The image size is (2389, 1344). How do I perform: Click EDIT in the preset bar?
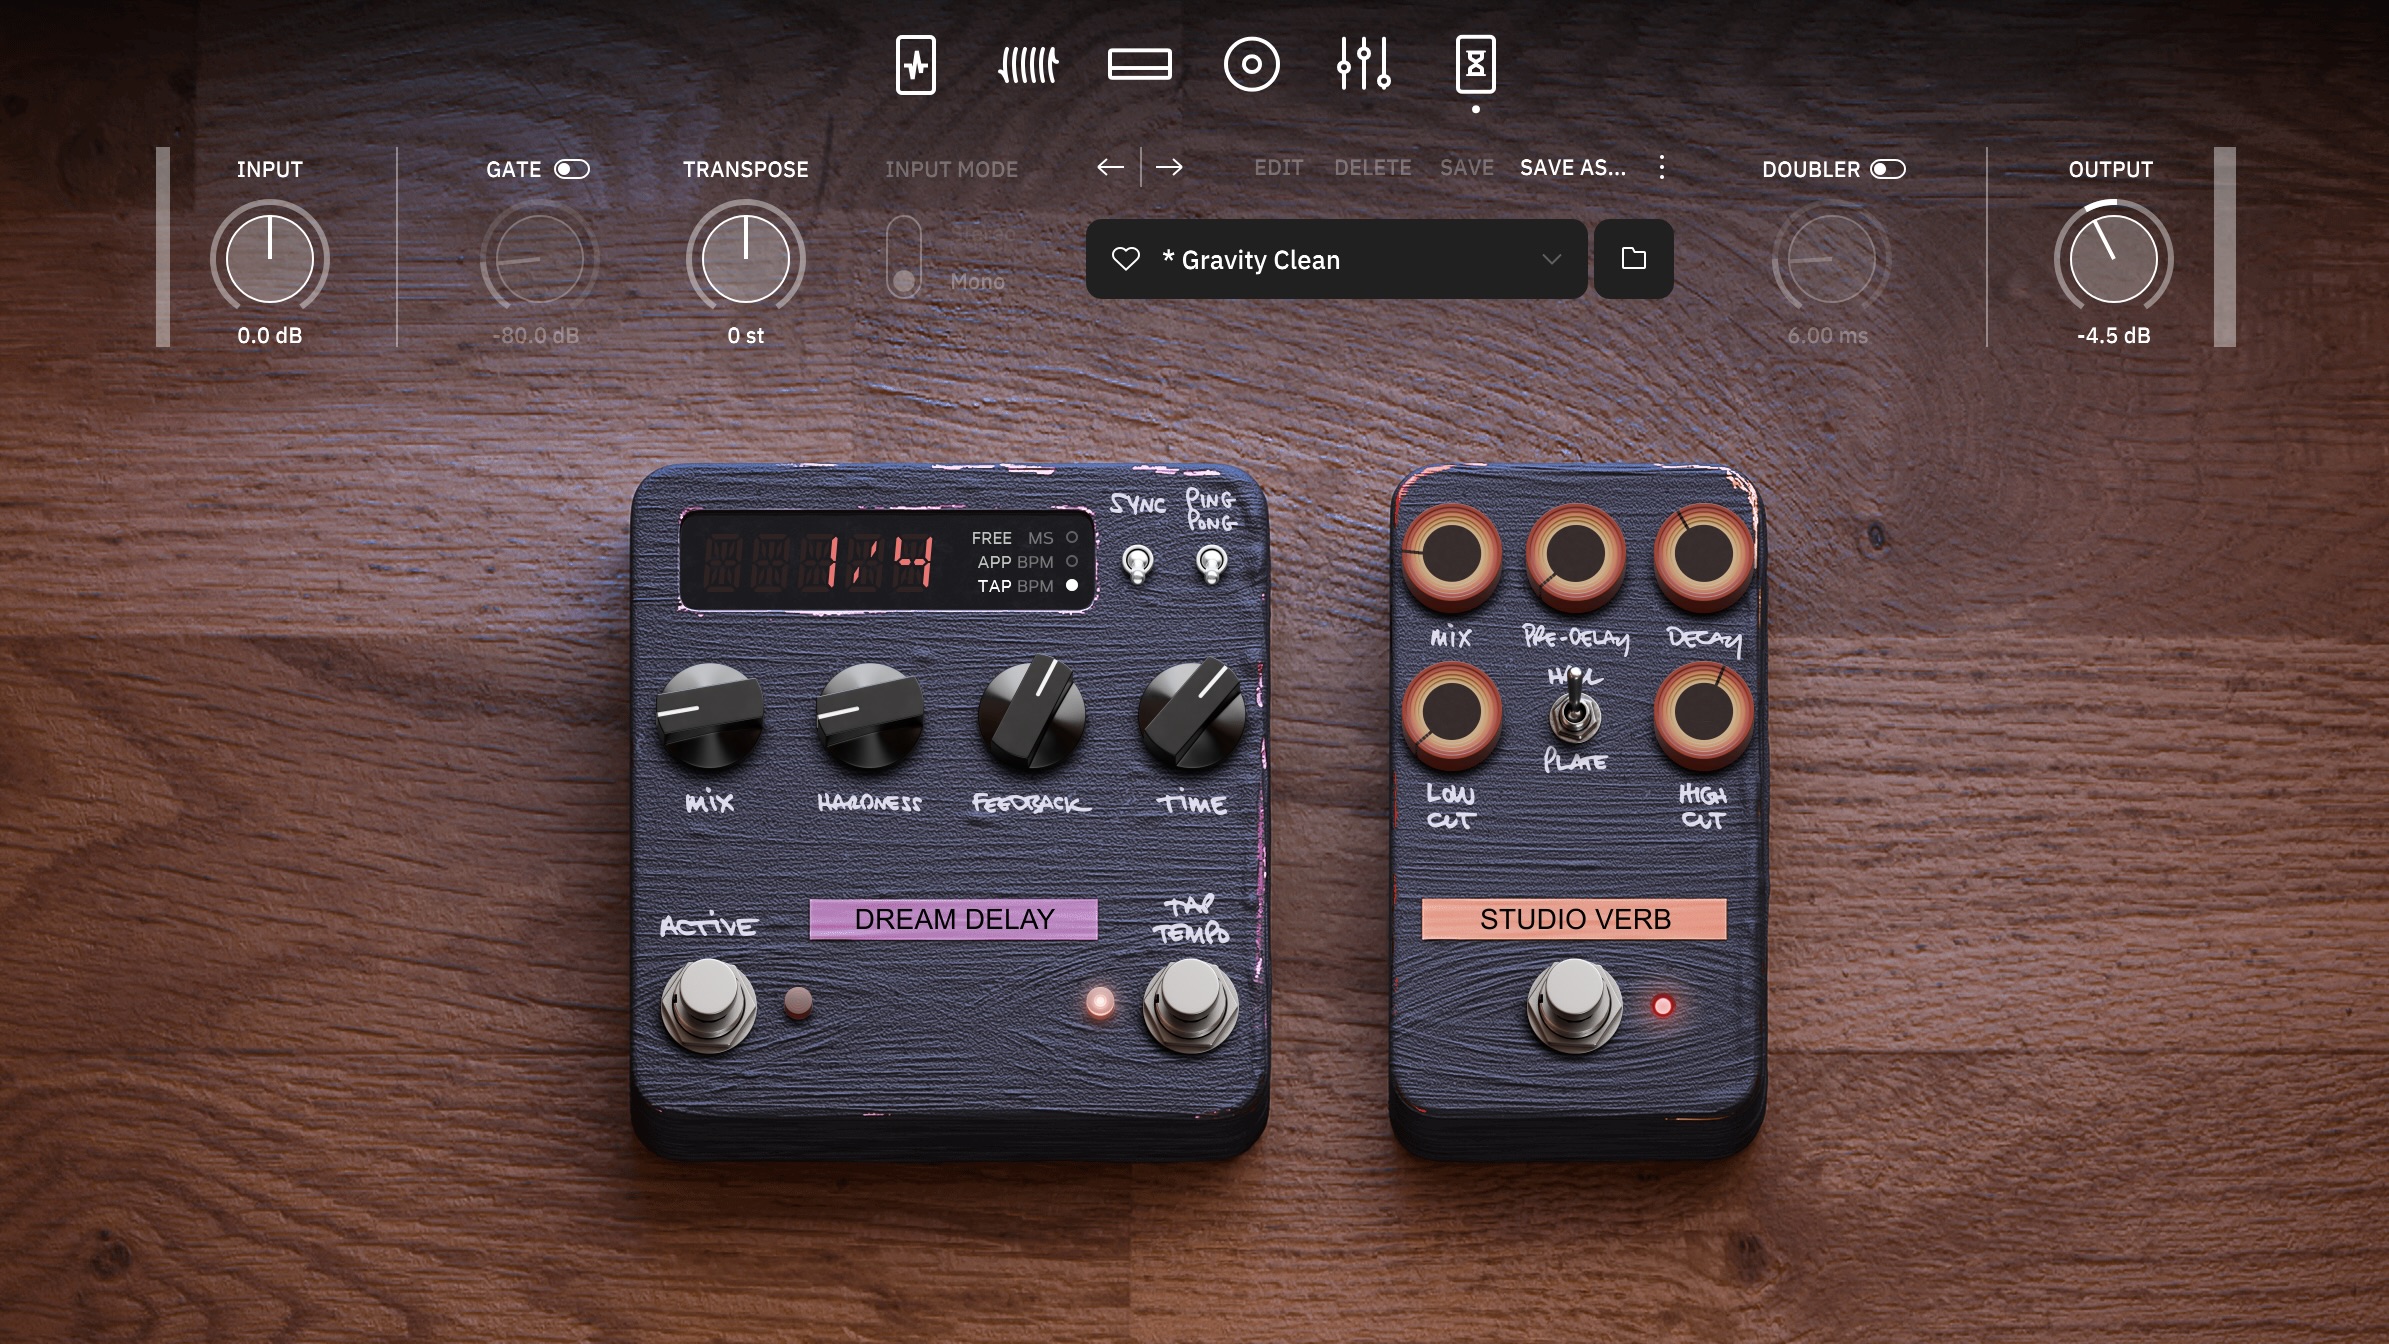coord(1279,167)
